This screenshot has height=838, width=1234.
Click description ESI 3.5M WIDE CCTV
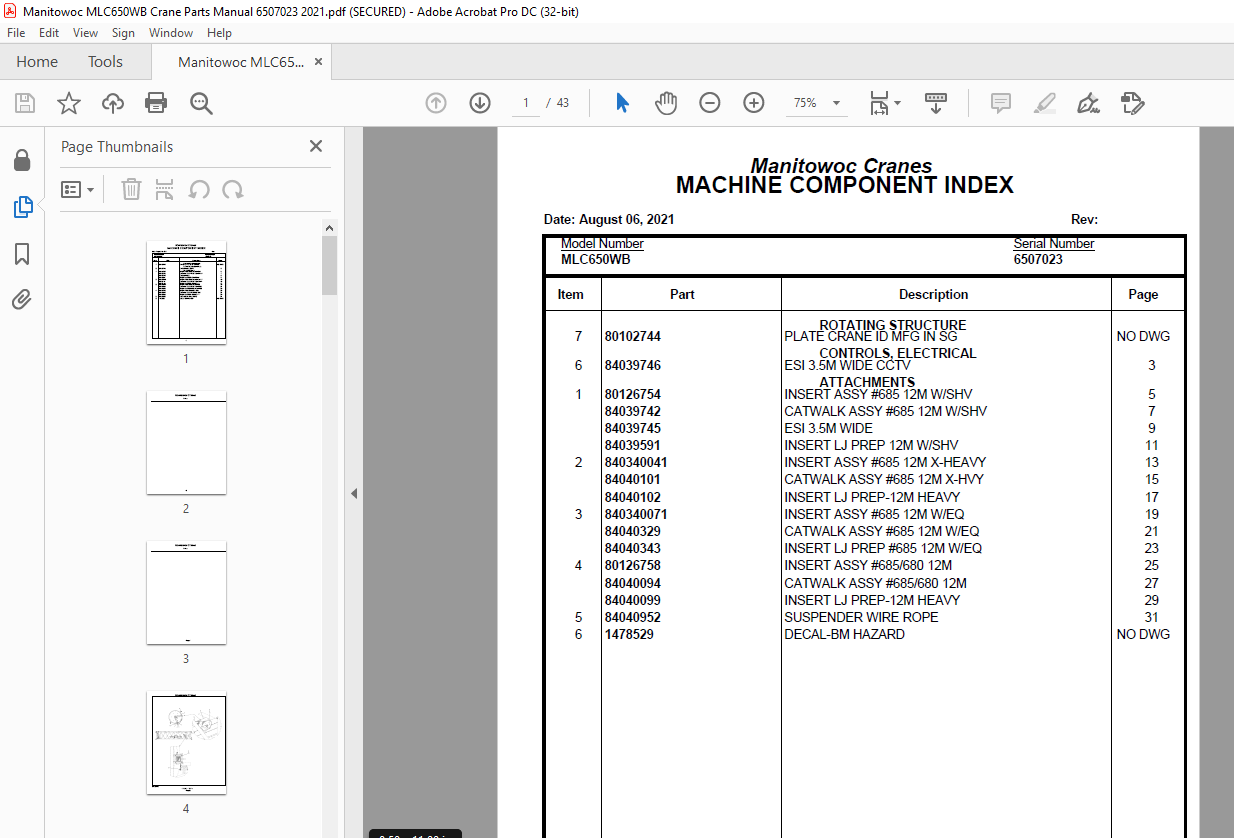[x=848, y=366]
